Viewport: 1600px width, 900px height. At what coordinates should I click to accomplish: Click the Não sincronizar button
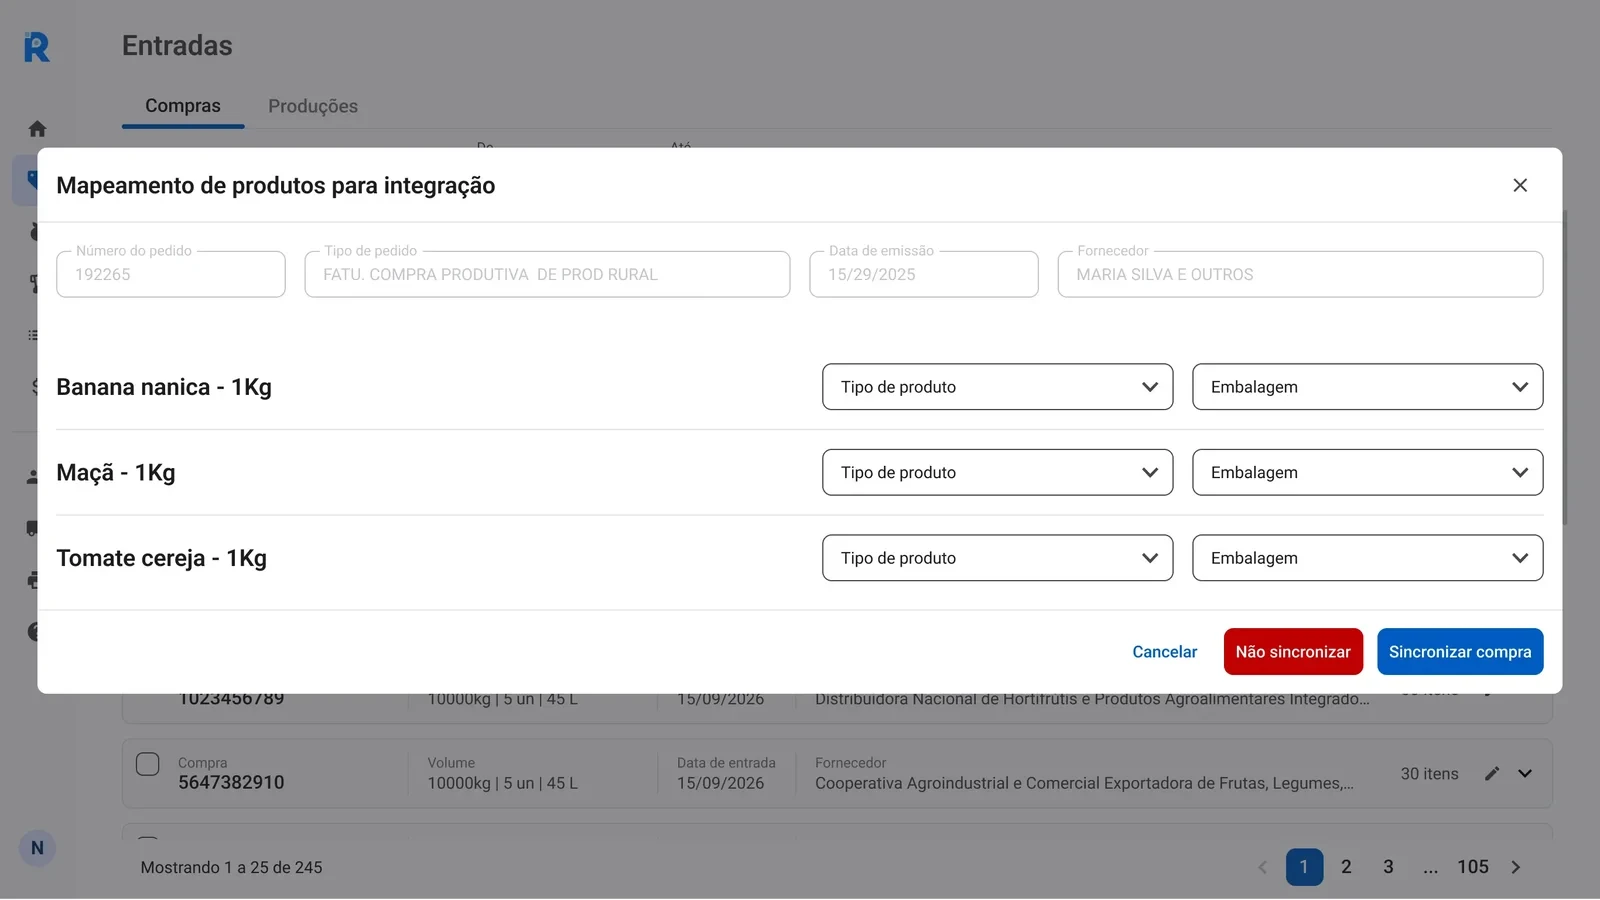tap(1293, 651)
